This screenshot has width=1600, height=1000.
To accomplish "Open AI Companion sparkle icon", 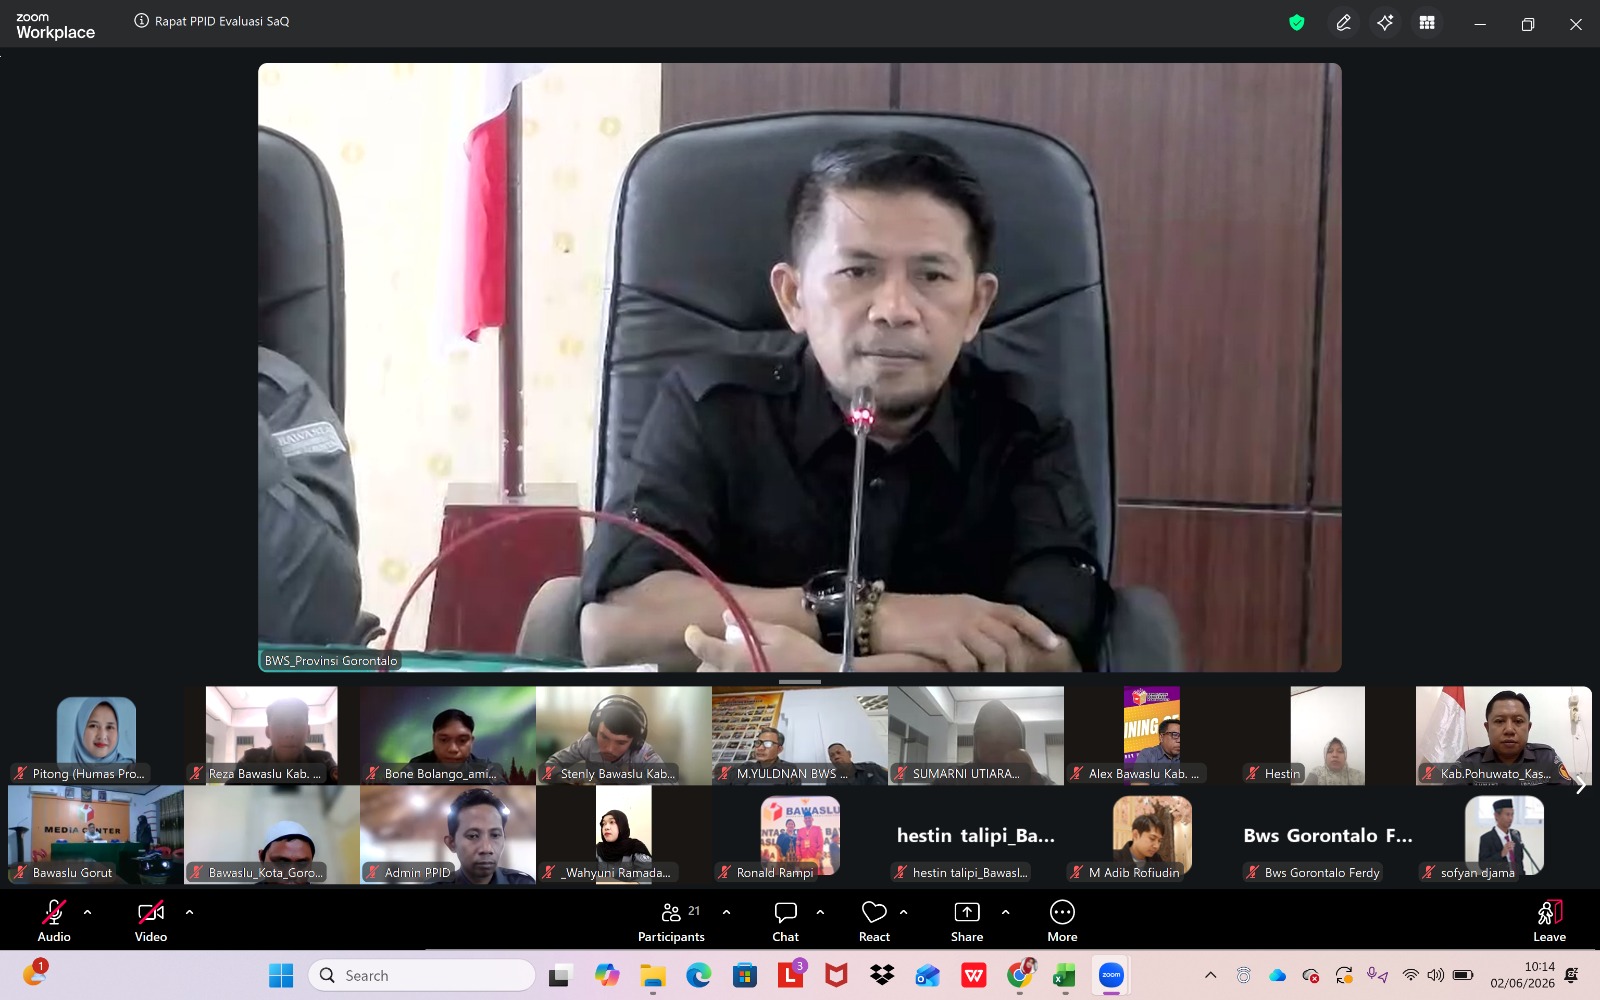I will pos(1385,23).
